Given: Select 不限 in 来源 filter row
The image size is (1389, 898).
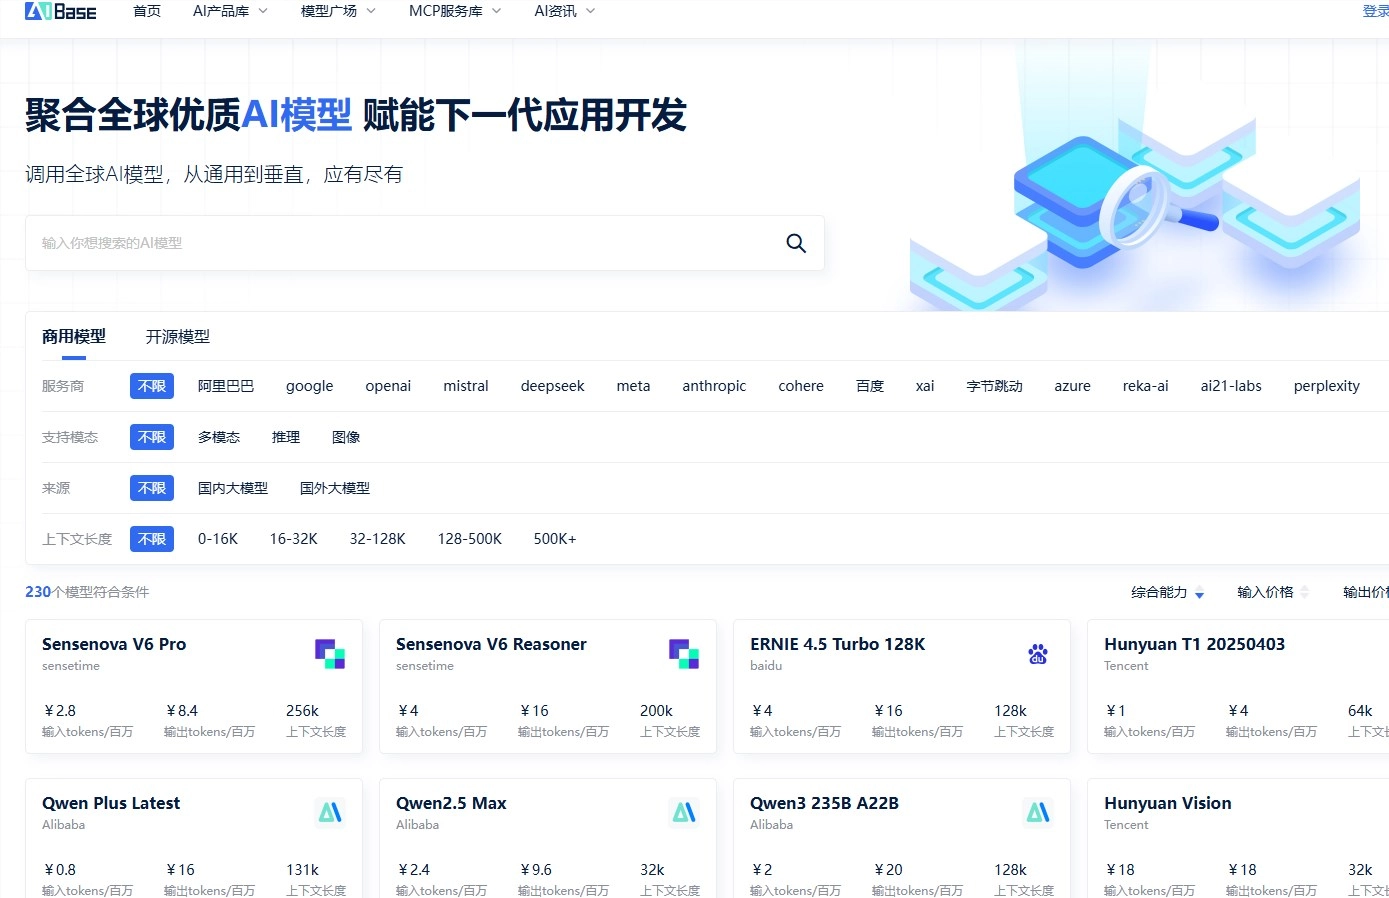Looking at the screenshot, I should pos(152,488).
